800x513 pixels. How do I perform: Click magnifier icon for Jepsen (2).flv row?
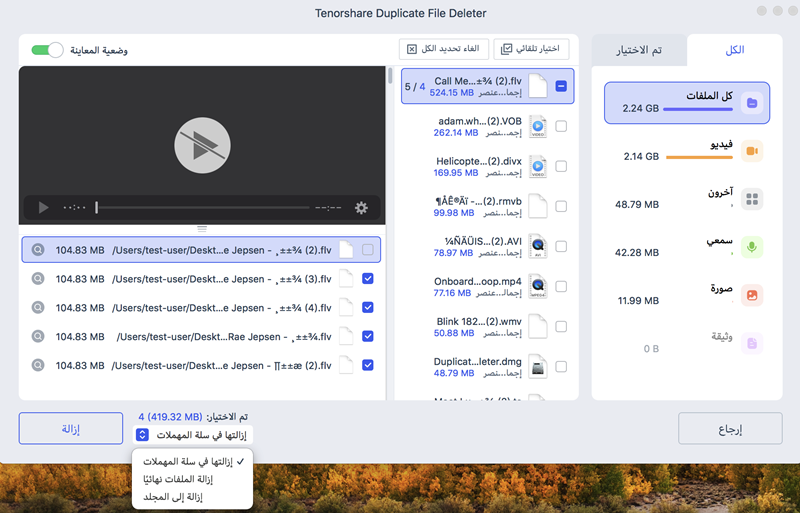click(38, 250)
